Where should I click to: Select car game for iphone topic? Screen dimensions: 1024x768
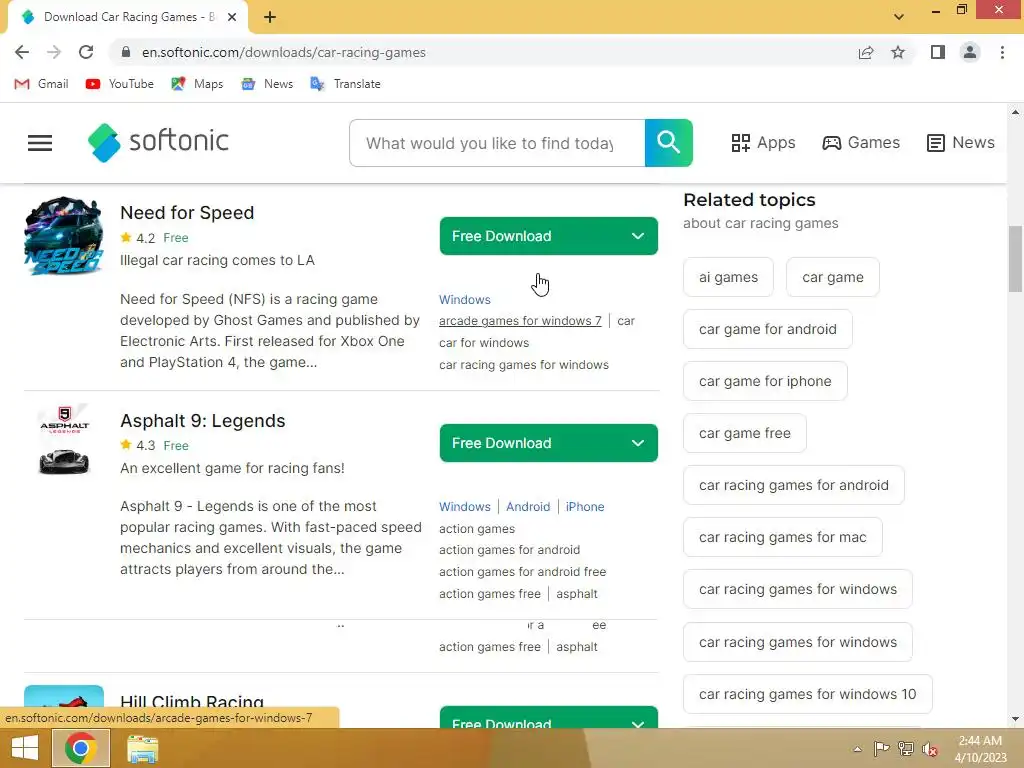tap(765, 381)
